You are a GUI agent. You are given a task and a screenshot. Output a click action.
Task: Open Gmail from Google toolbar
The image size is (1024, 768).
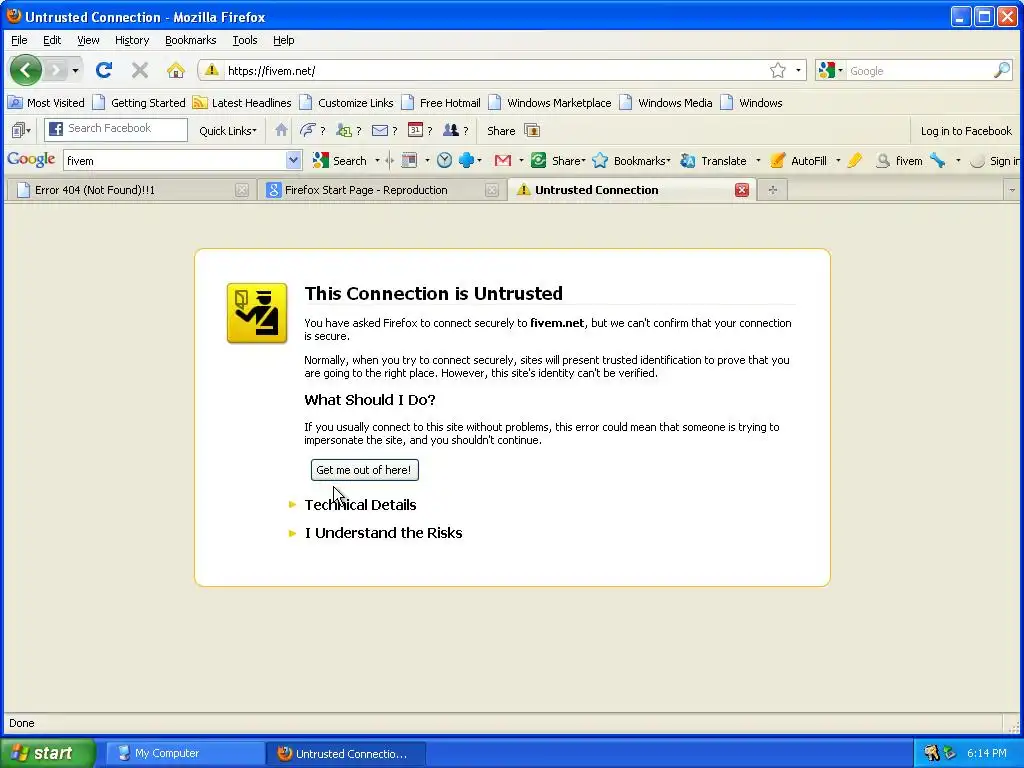coord(502,160)
